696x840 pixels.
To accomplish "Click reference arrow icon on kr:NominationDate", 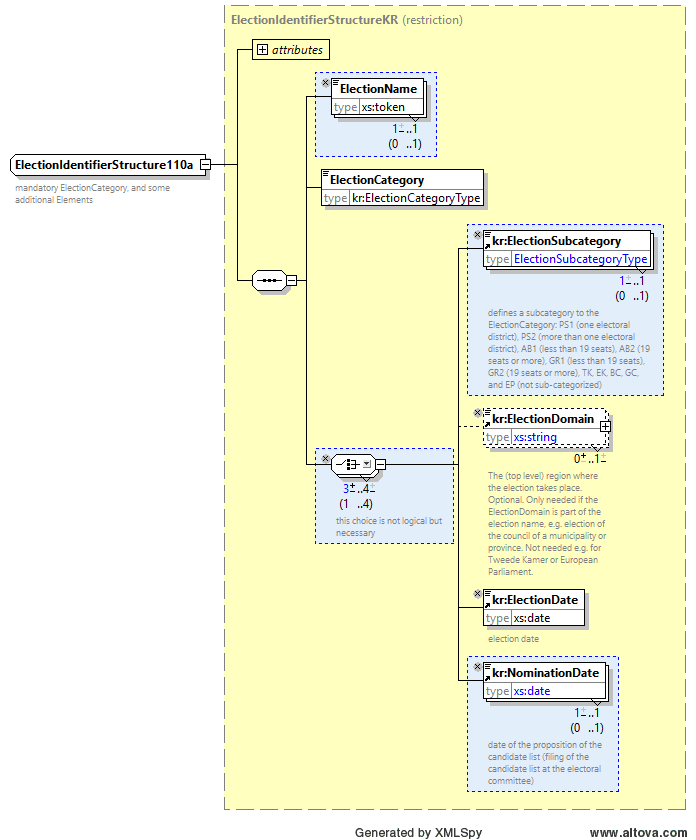I will pyautogui.click(x=488, y=678).
